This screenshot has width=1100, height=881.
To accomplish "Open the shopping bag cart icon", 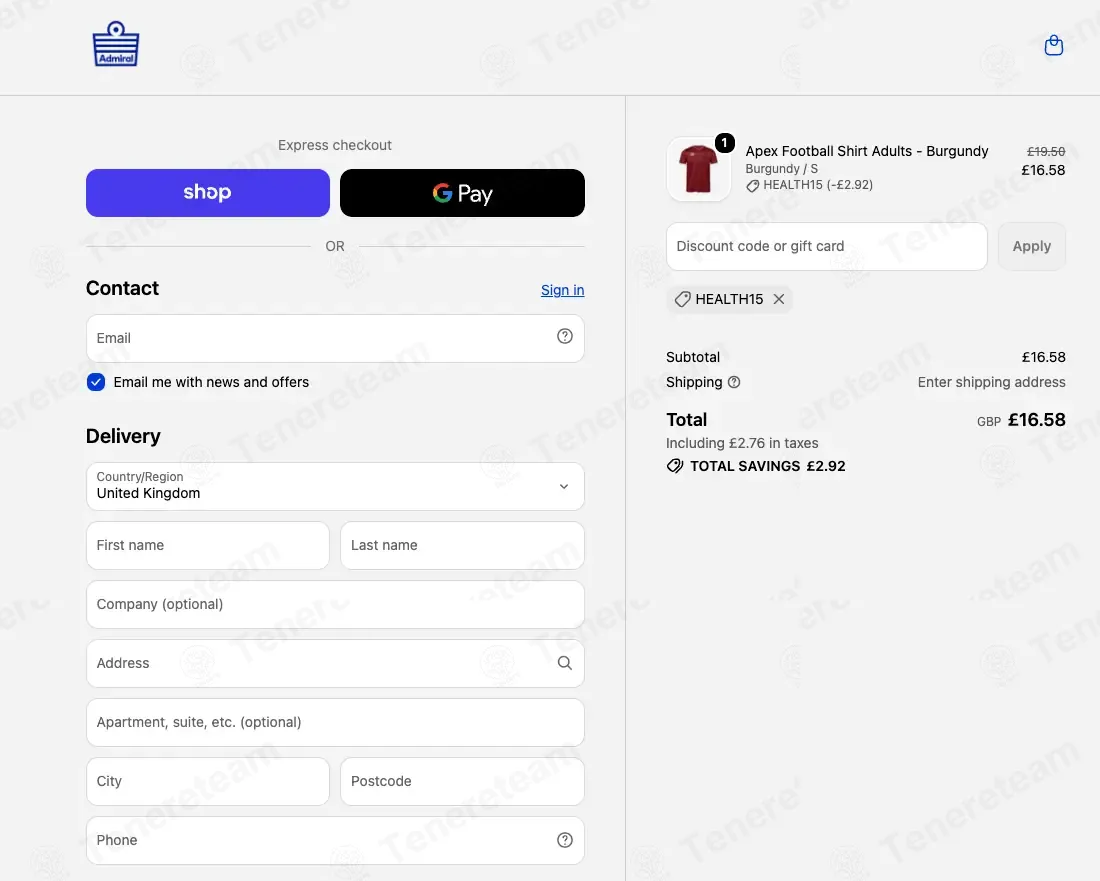I will [x=1054, y=46].
